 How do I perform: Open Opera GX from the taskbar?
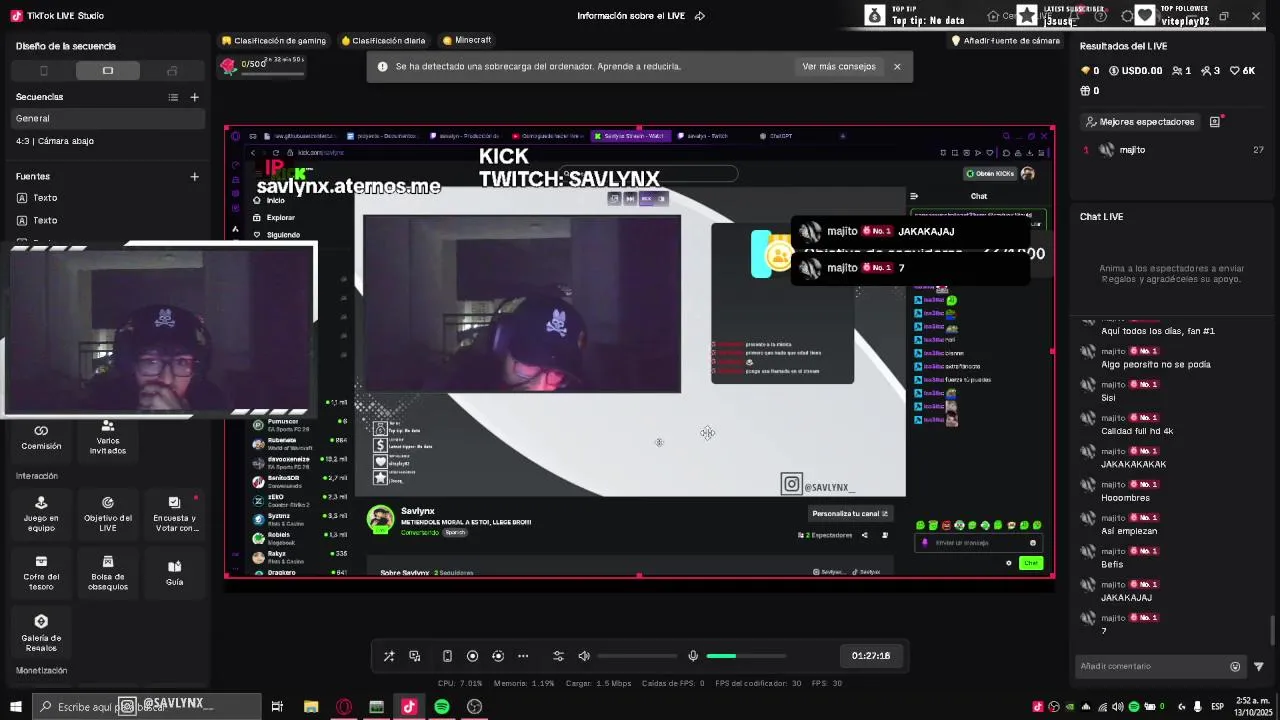344,707
